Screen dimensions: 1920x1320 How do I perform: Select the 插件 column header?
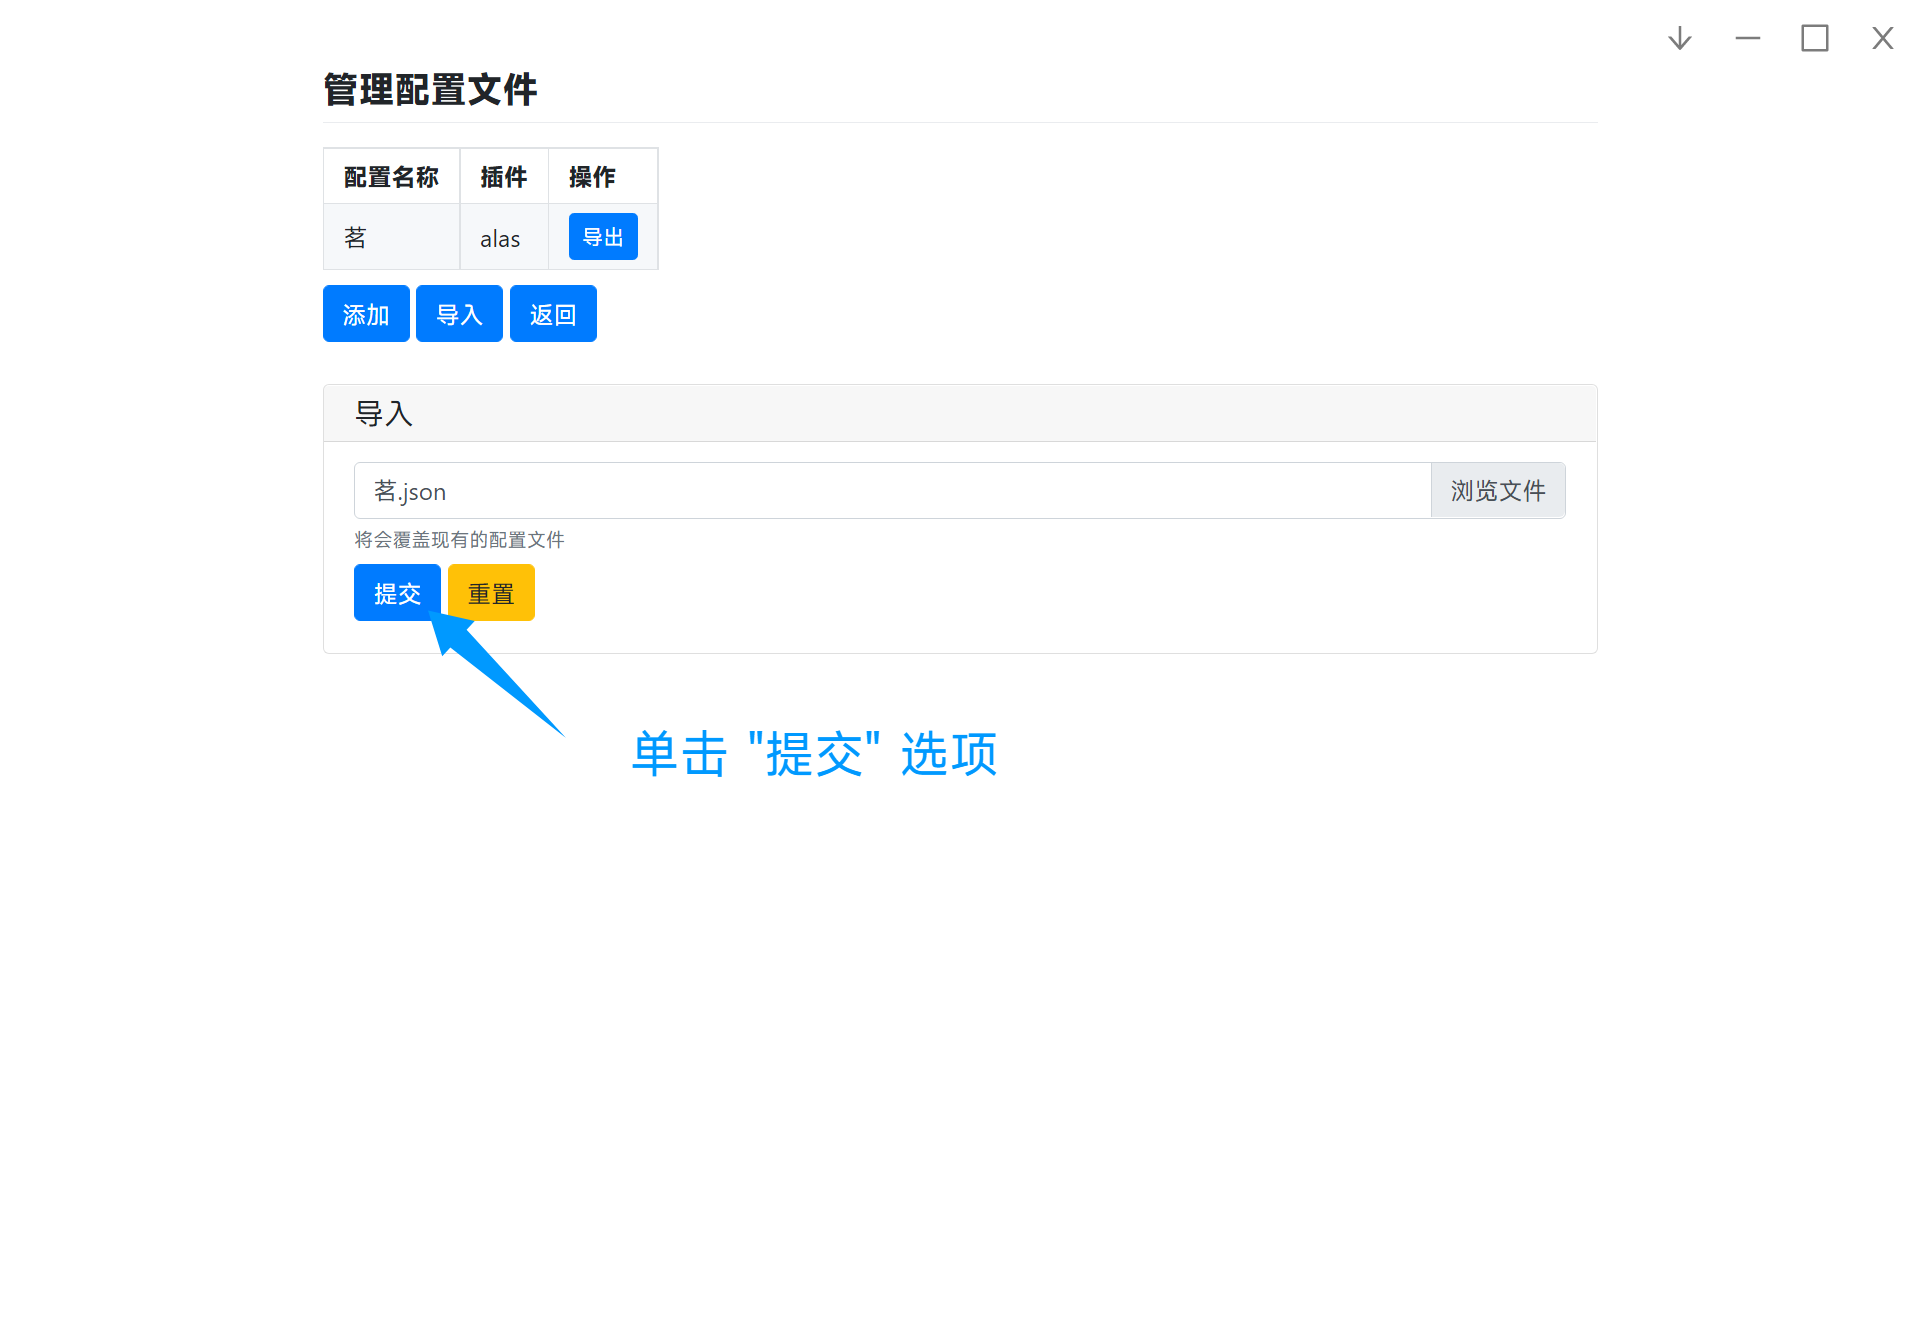tap(503, 176)
